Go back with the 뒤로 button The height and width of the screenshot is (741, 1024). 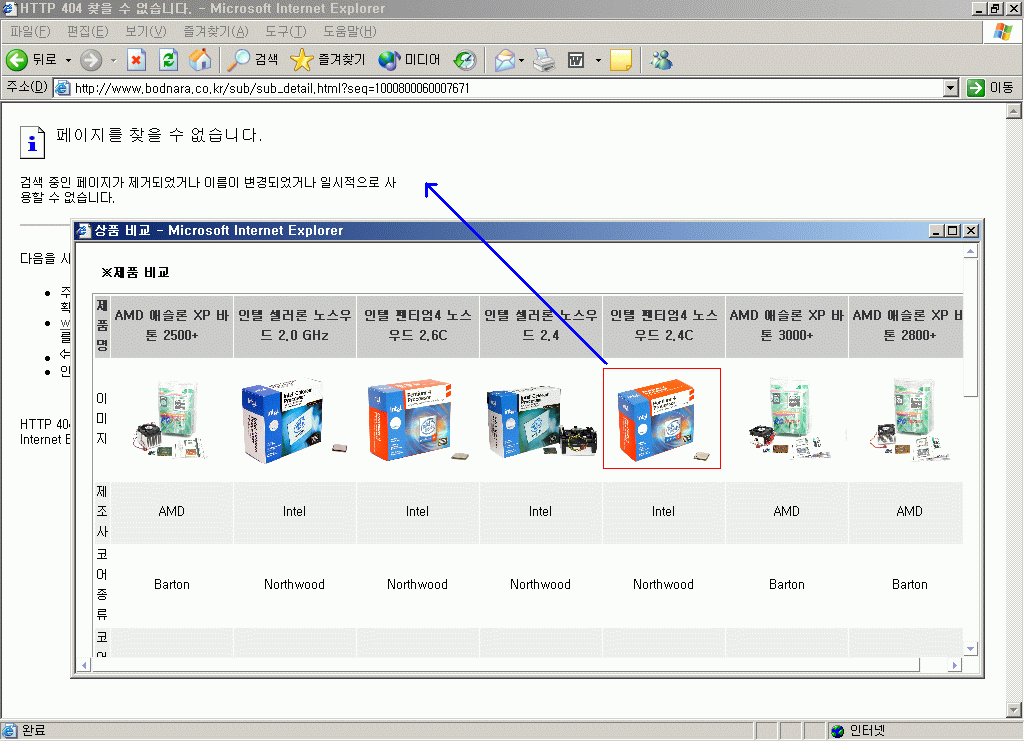point(31,60)
